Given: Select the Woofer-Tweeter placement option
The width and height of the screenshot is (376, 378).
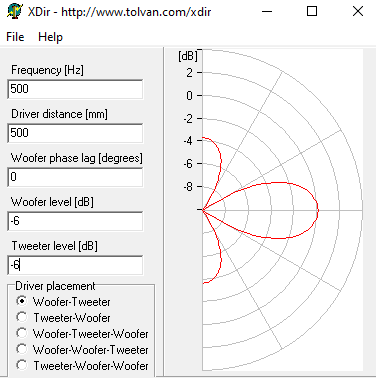Looking at the screenshot, I should [x=63, y=302].
